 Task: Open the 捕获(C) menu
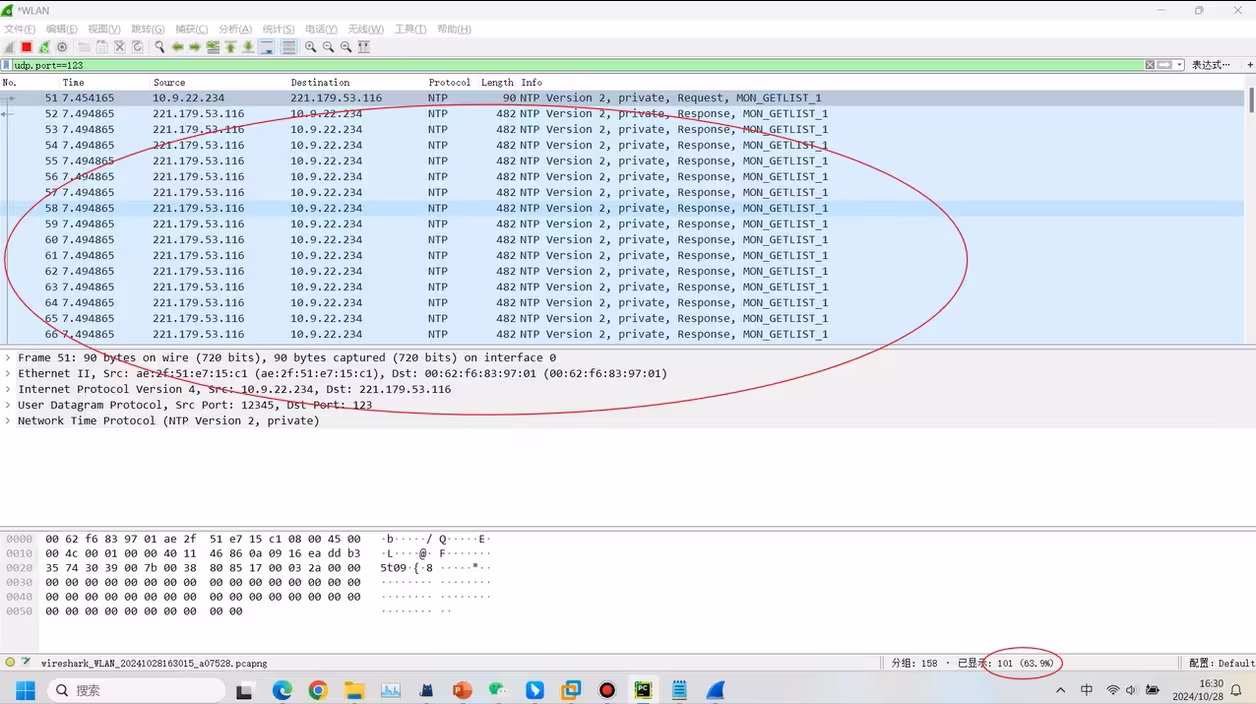coord(191,29)
